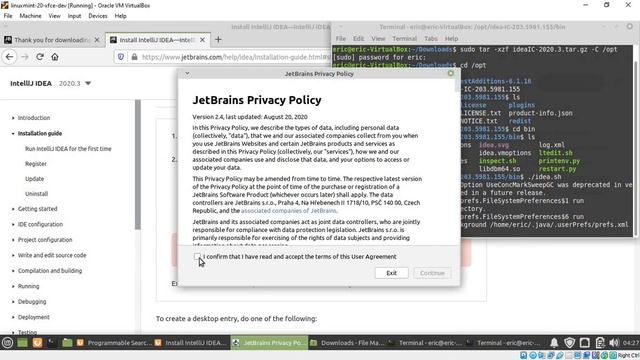Screen dimensions: 640x360
Task: Click the greyed Continue button
Action: click(x=432, y=273)
